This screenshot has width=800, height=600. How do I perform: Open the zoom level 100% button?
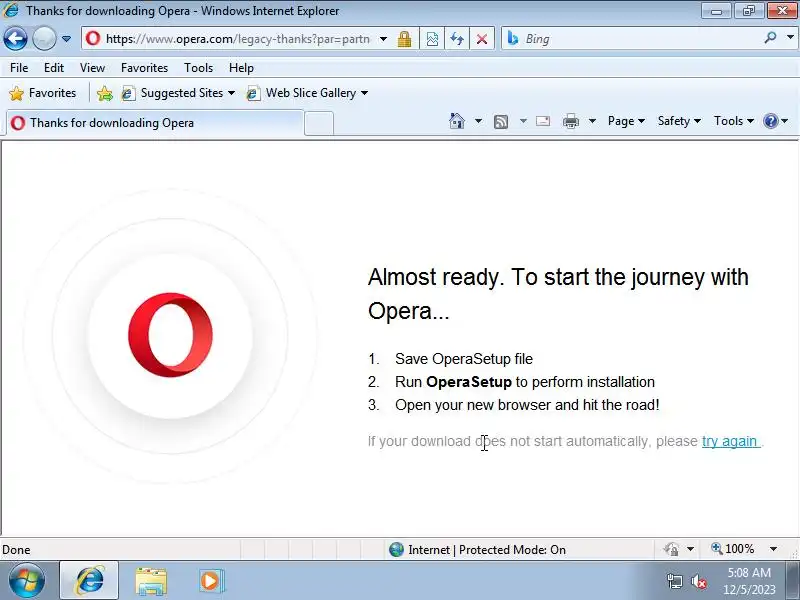[x=733, y=549]
